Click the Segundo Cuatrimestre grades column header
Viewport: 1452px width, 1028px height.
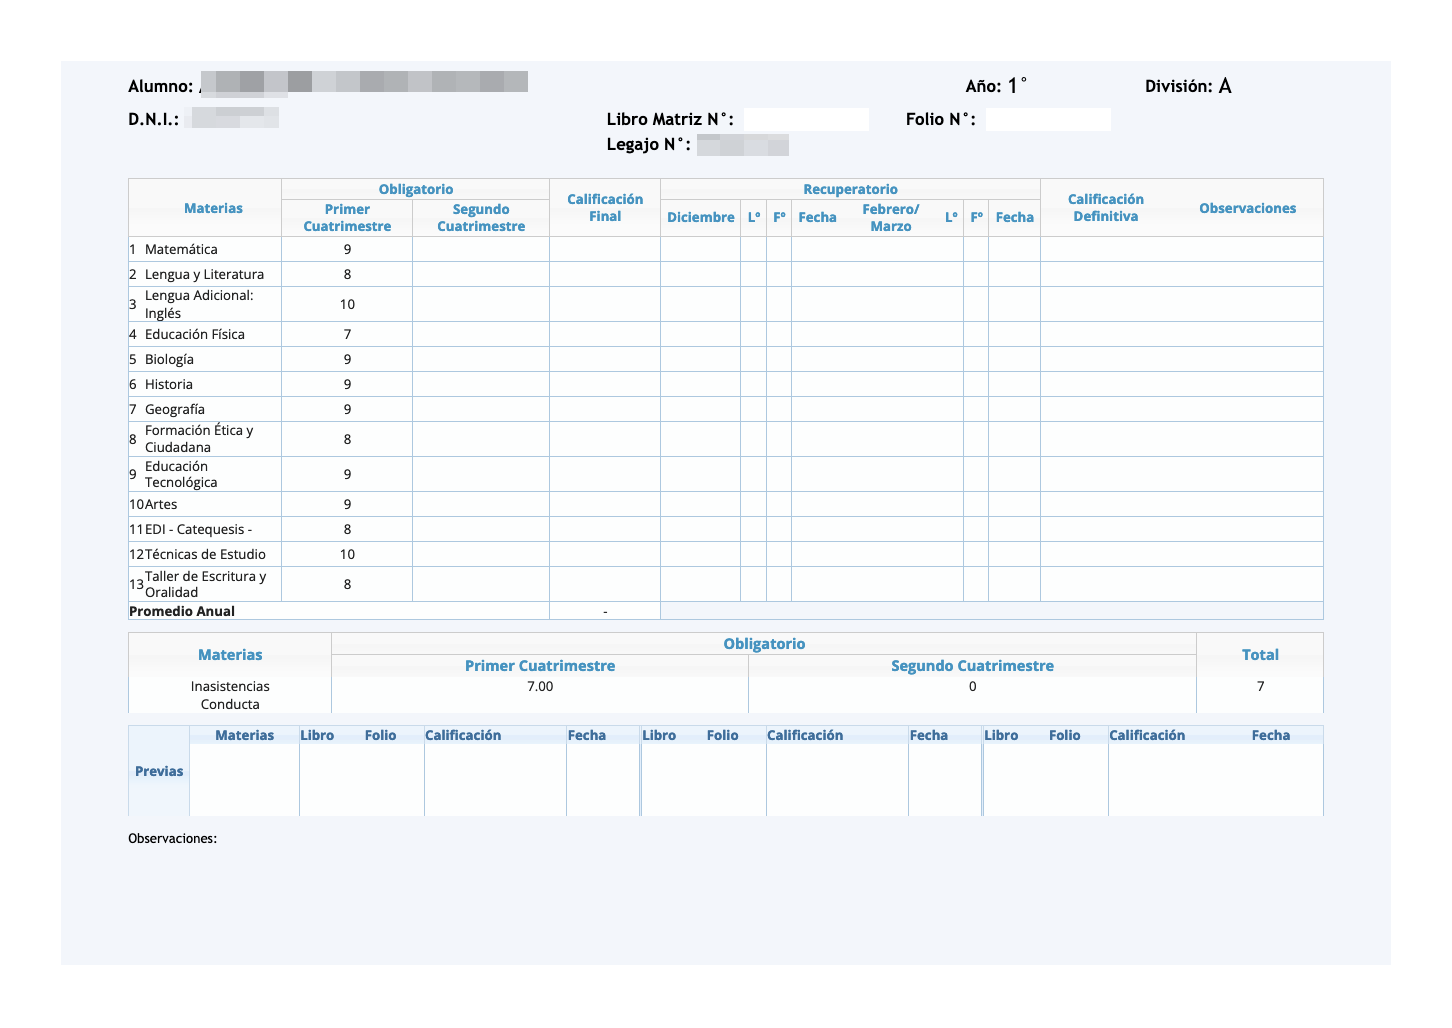(481, 218)
